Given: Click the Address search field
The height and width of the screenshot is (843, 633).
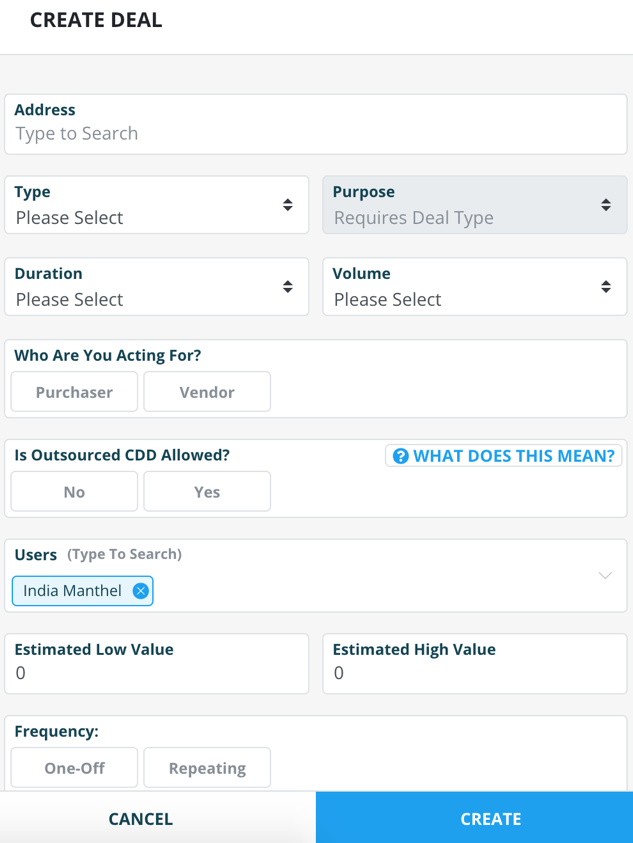Looking at the screenshot, I should pyautogui.click(x=315, y=133).
